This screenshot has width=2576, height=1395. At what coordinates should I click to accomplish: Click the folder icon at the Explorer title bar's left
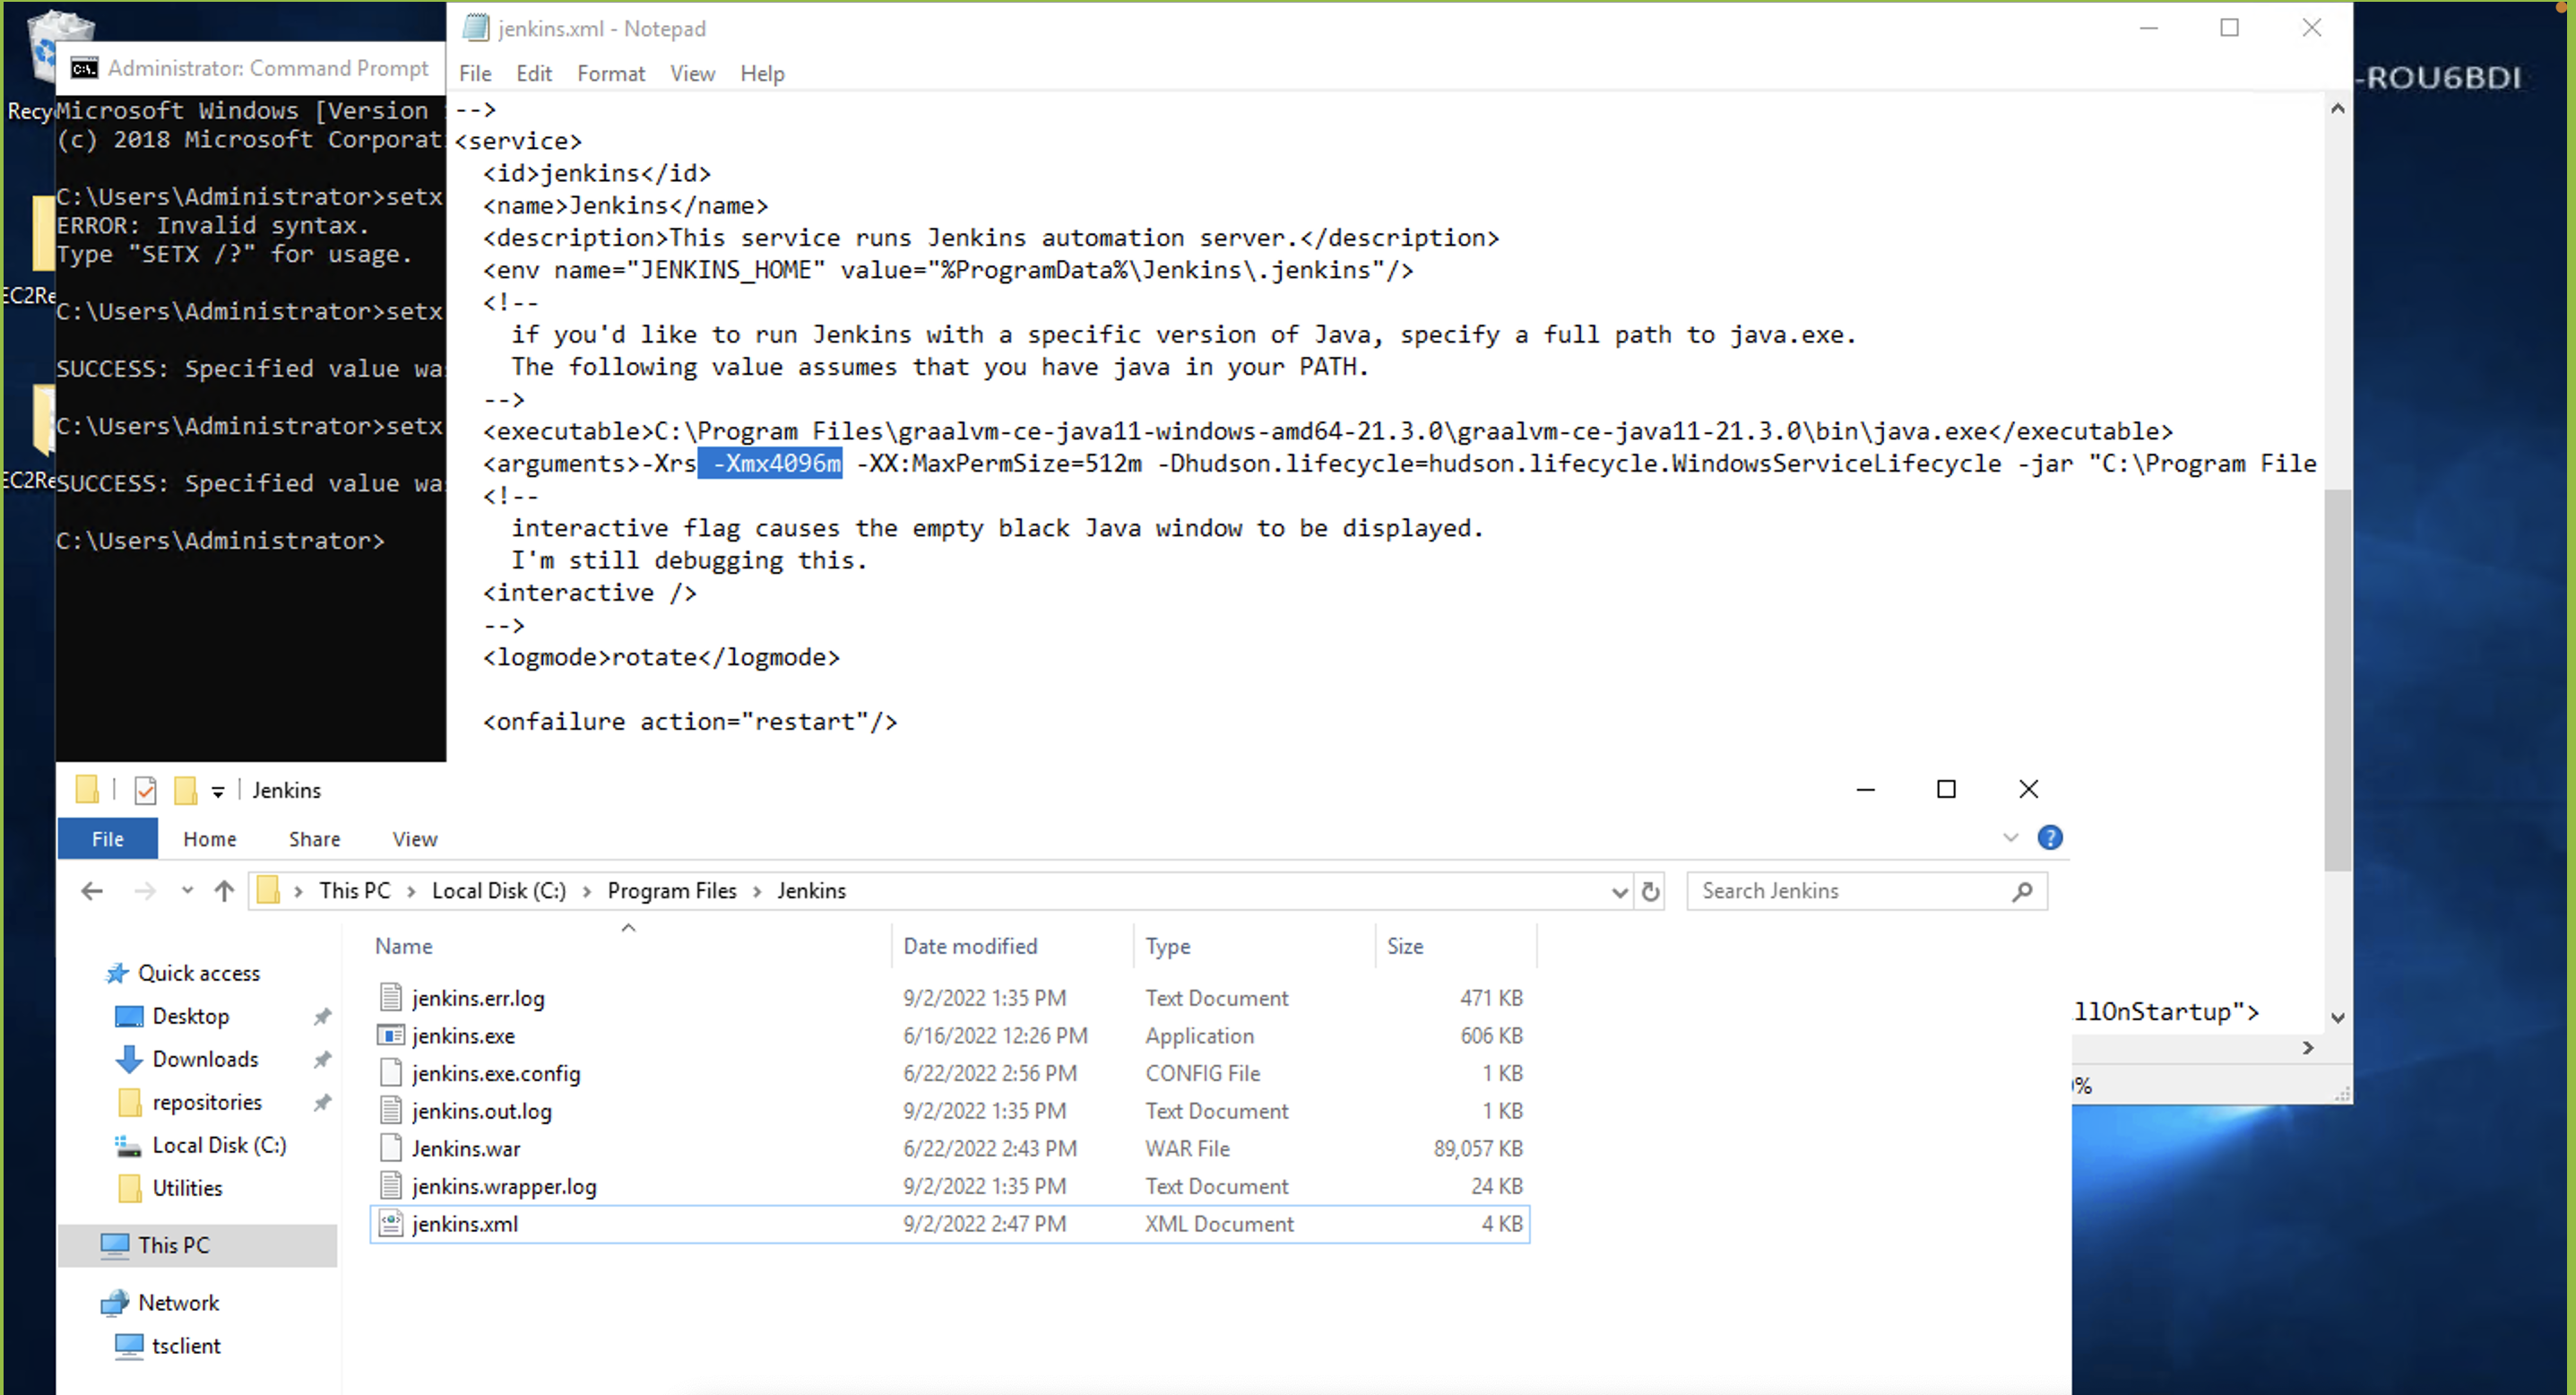coord(87,790)
